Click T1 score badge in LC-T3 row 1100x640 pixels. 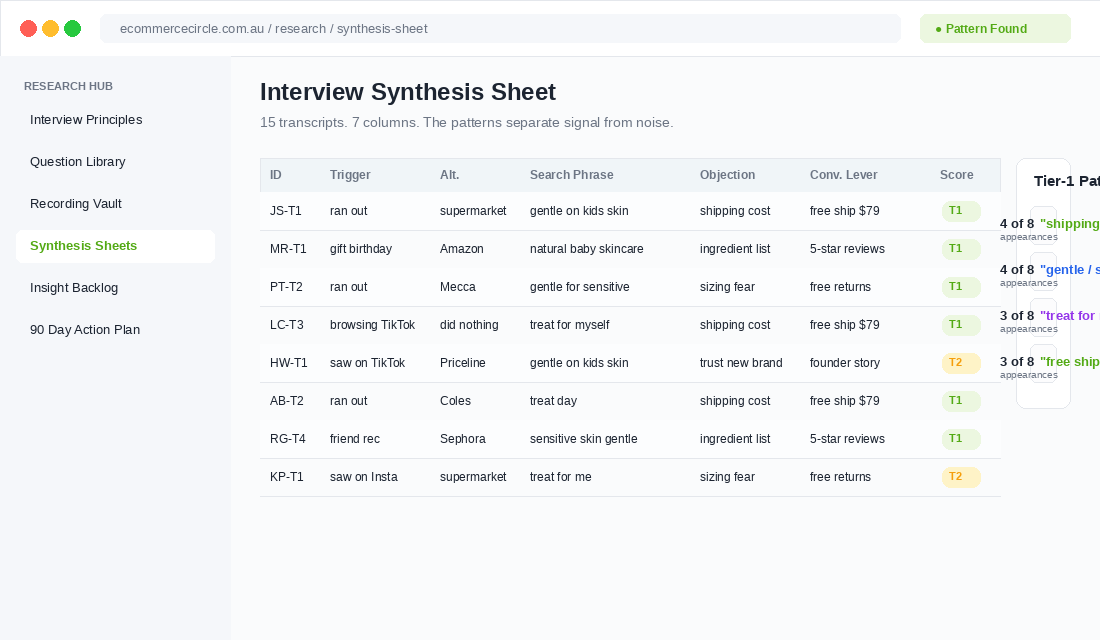[961, 324]
